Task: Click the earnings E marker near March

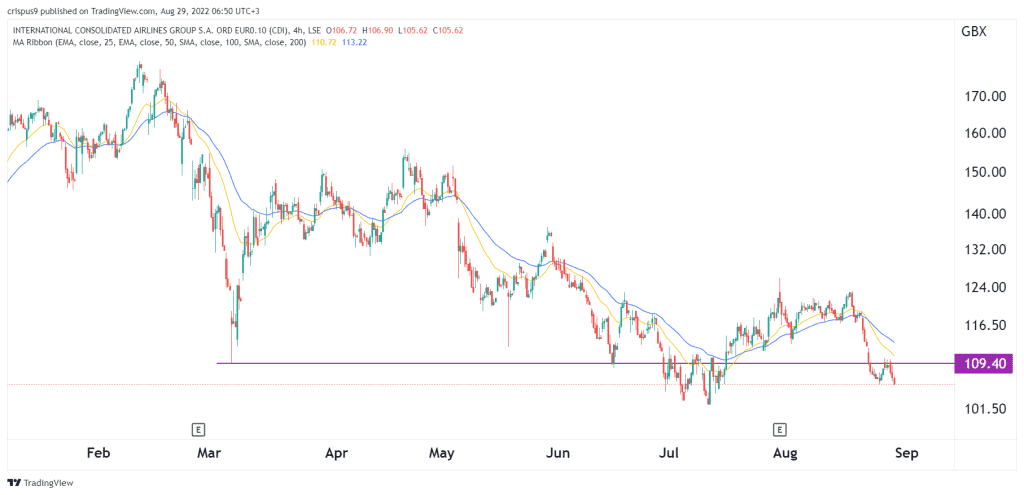Action: (x=199, y=429)
